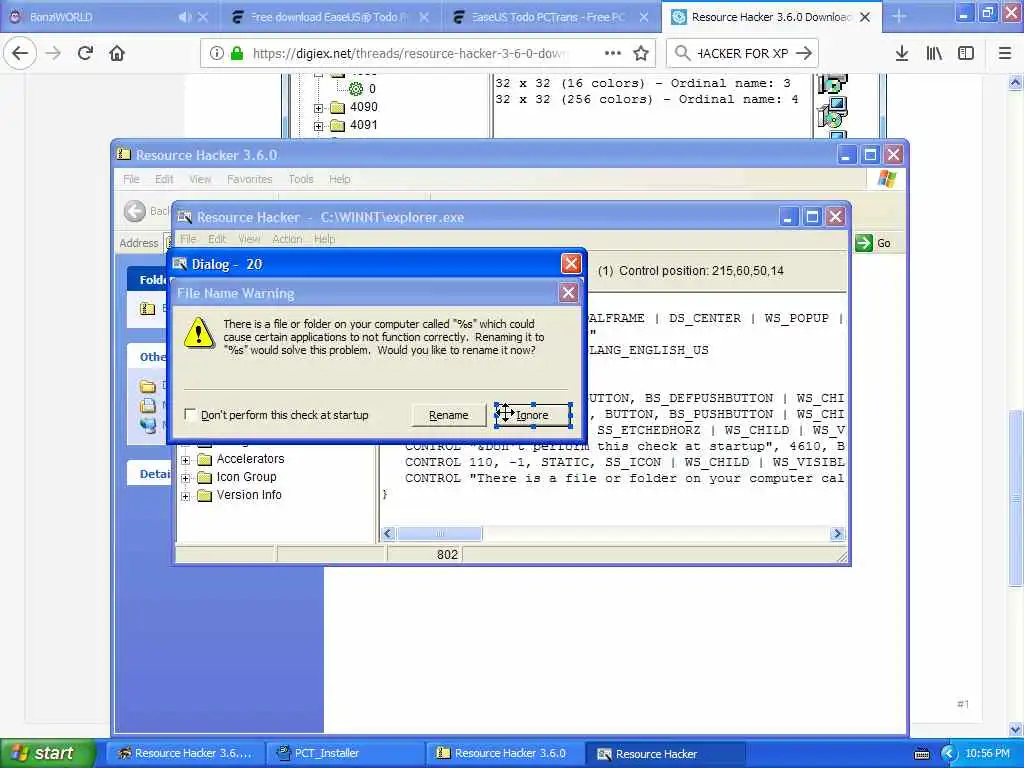Open Action menu in Resource Hacker
Screen dimensions: 1024x768
[287, 239]
